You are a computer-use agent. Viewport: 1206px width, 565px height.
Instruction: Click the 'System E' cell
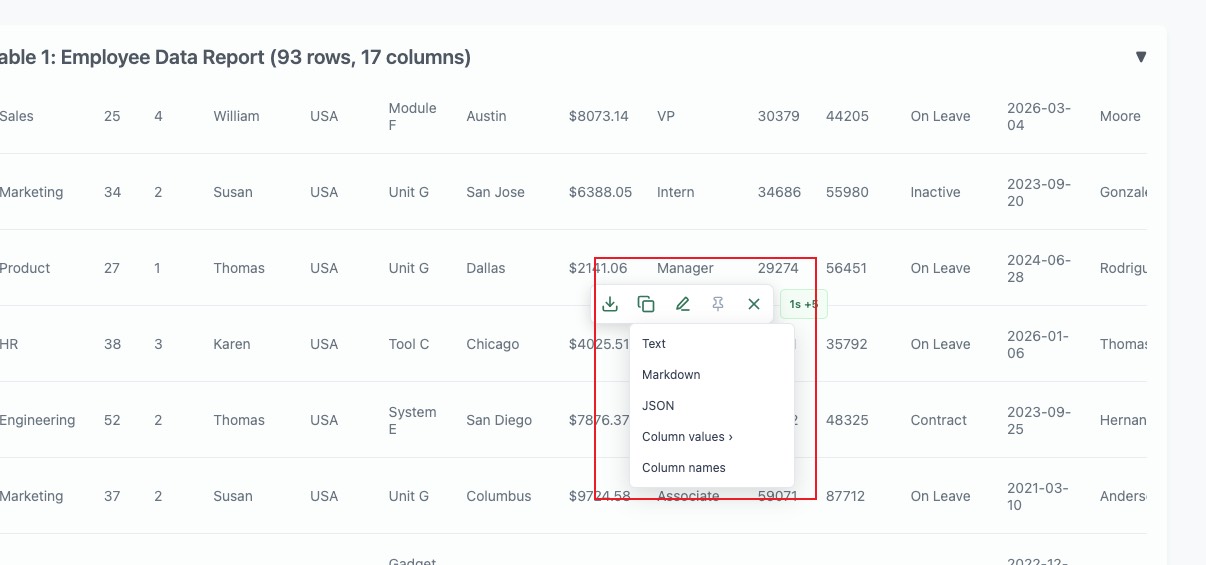click(x=413, y=420)
